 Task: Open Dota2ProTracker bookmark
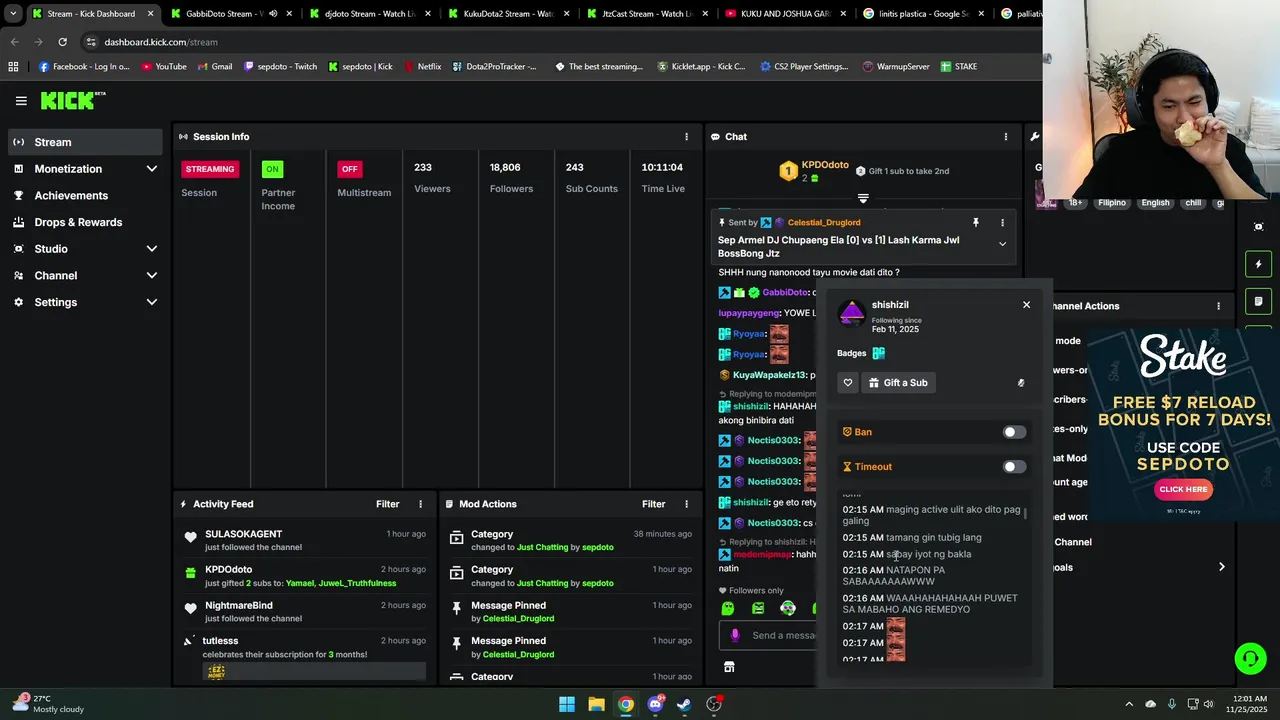494,67
